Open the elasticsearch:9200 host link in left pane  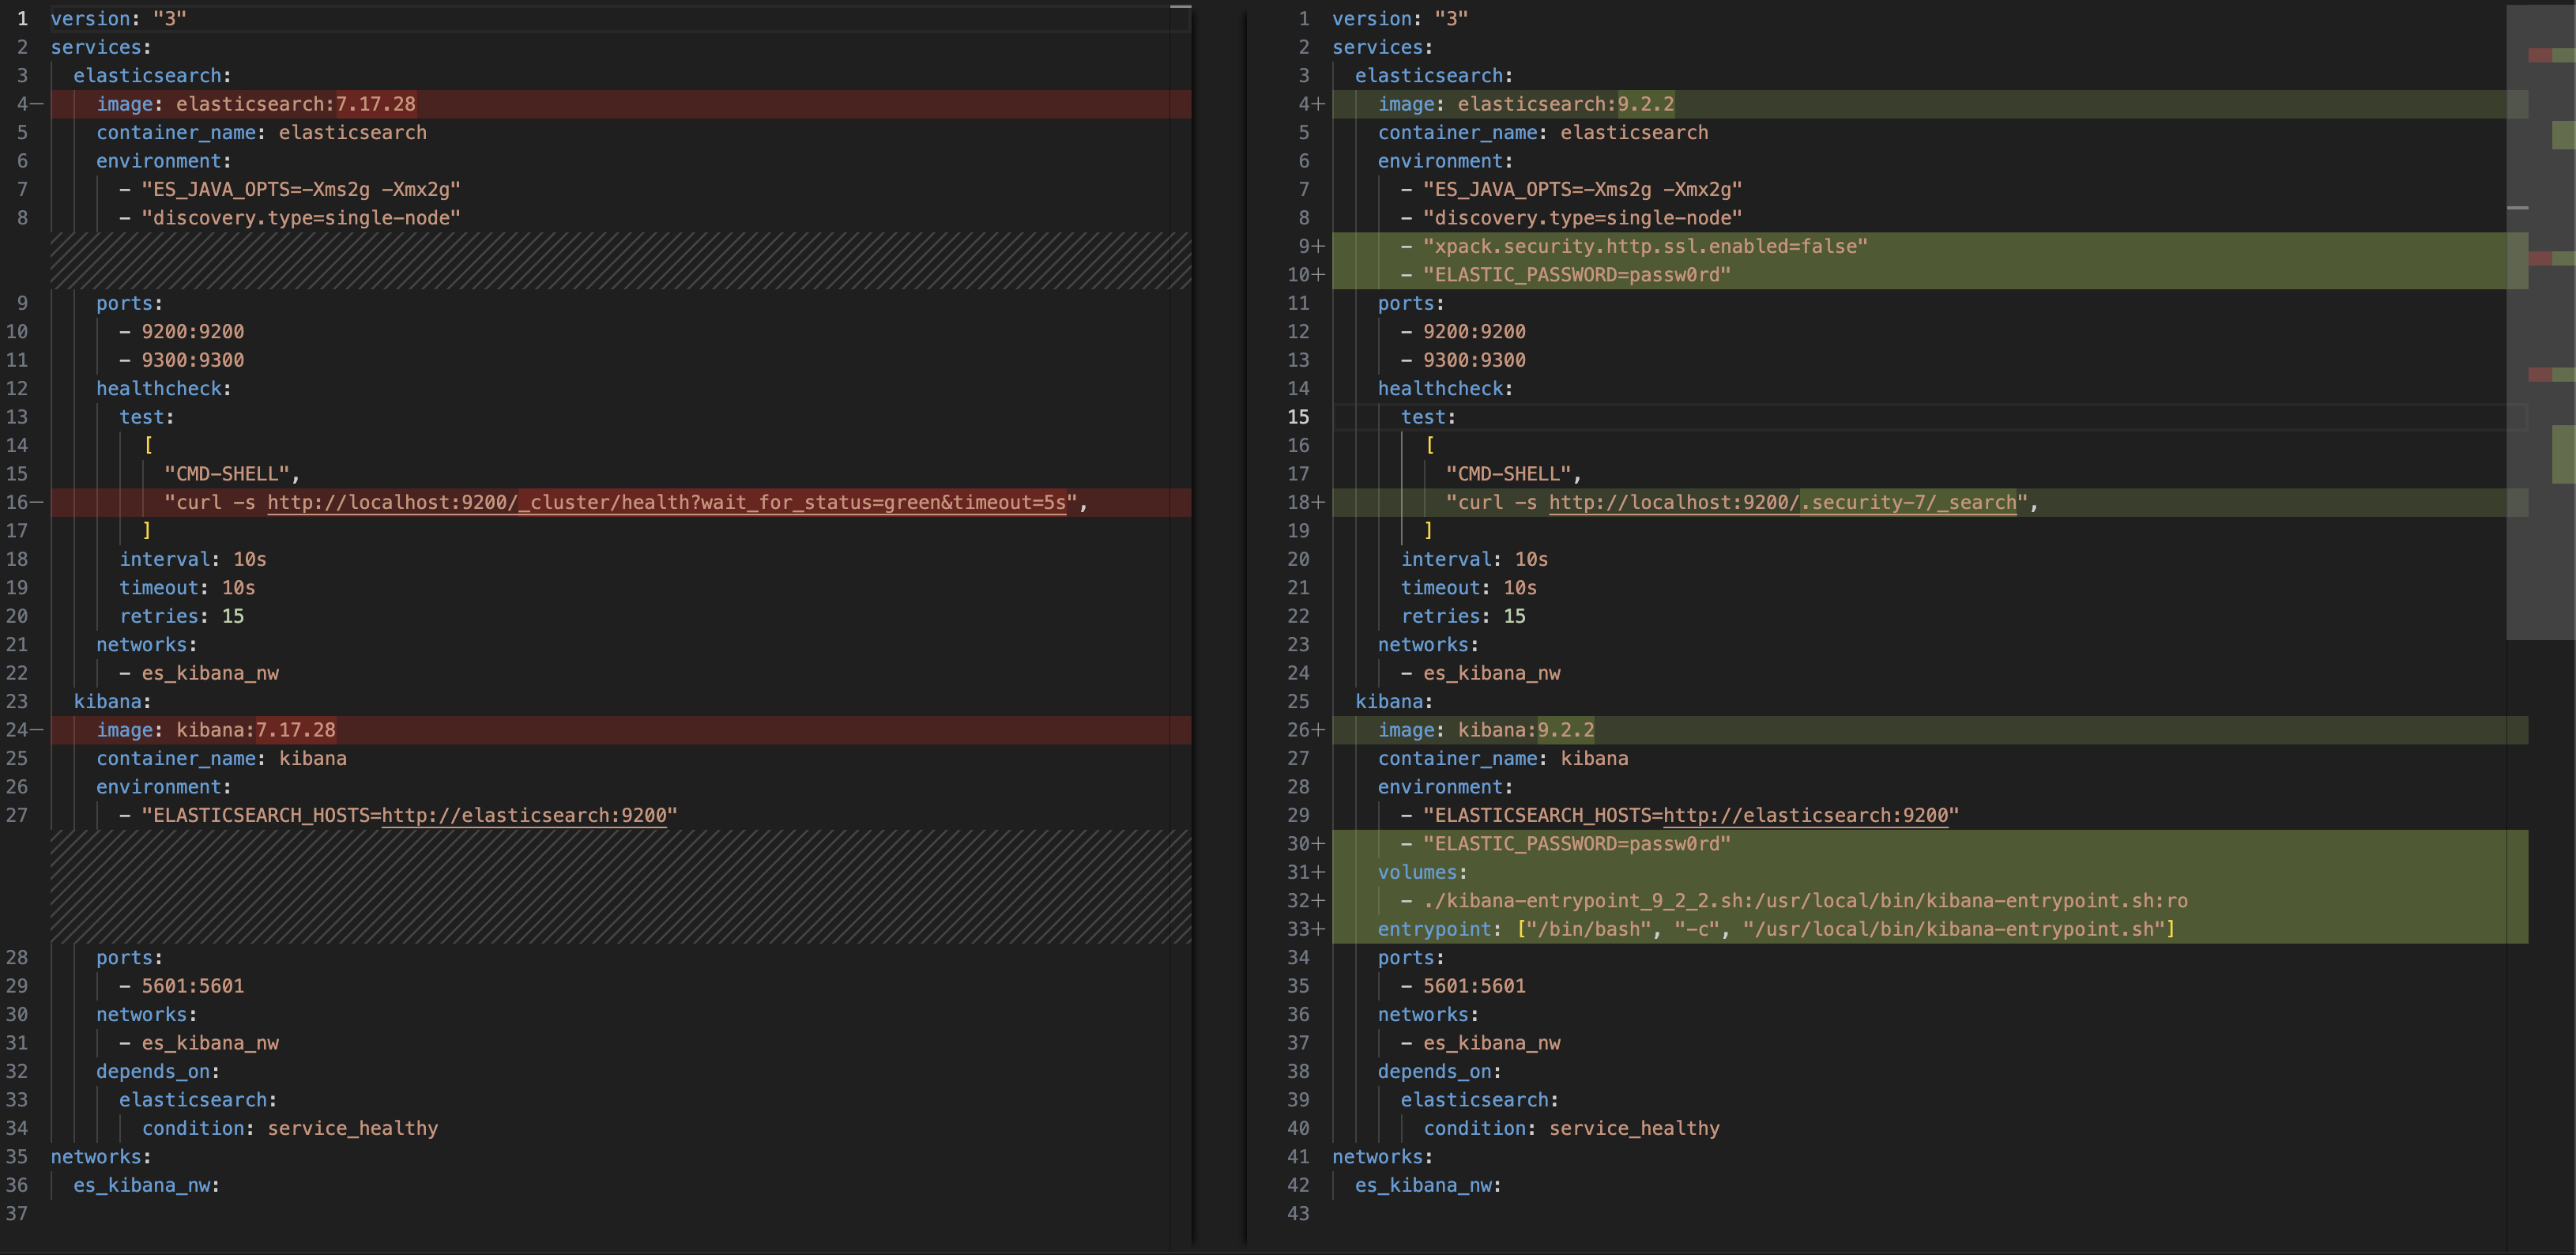[x=523, y=815]
